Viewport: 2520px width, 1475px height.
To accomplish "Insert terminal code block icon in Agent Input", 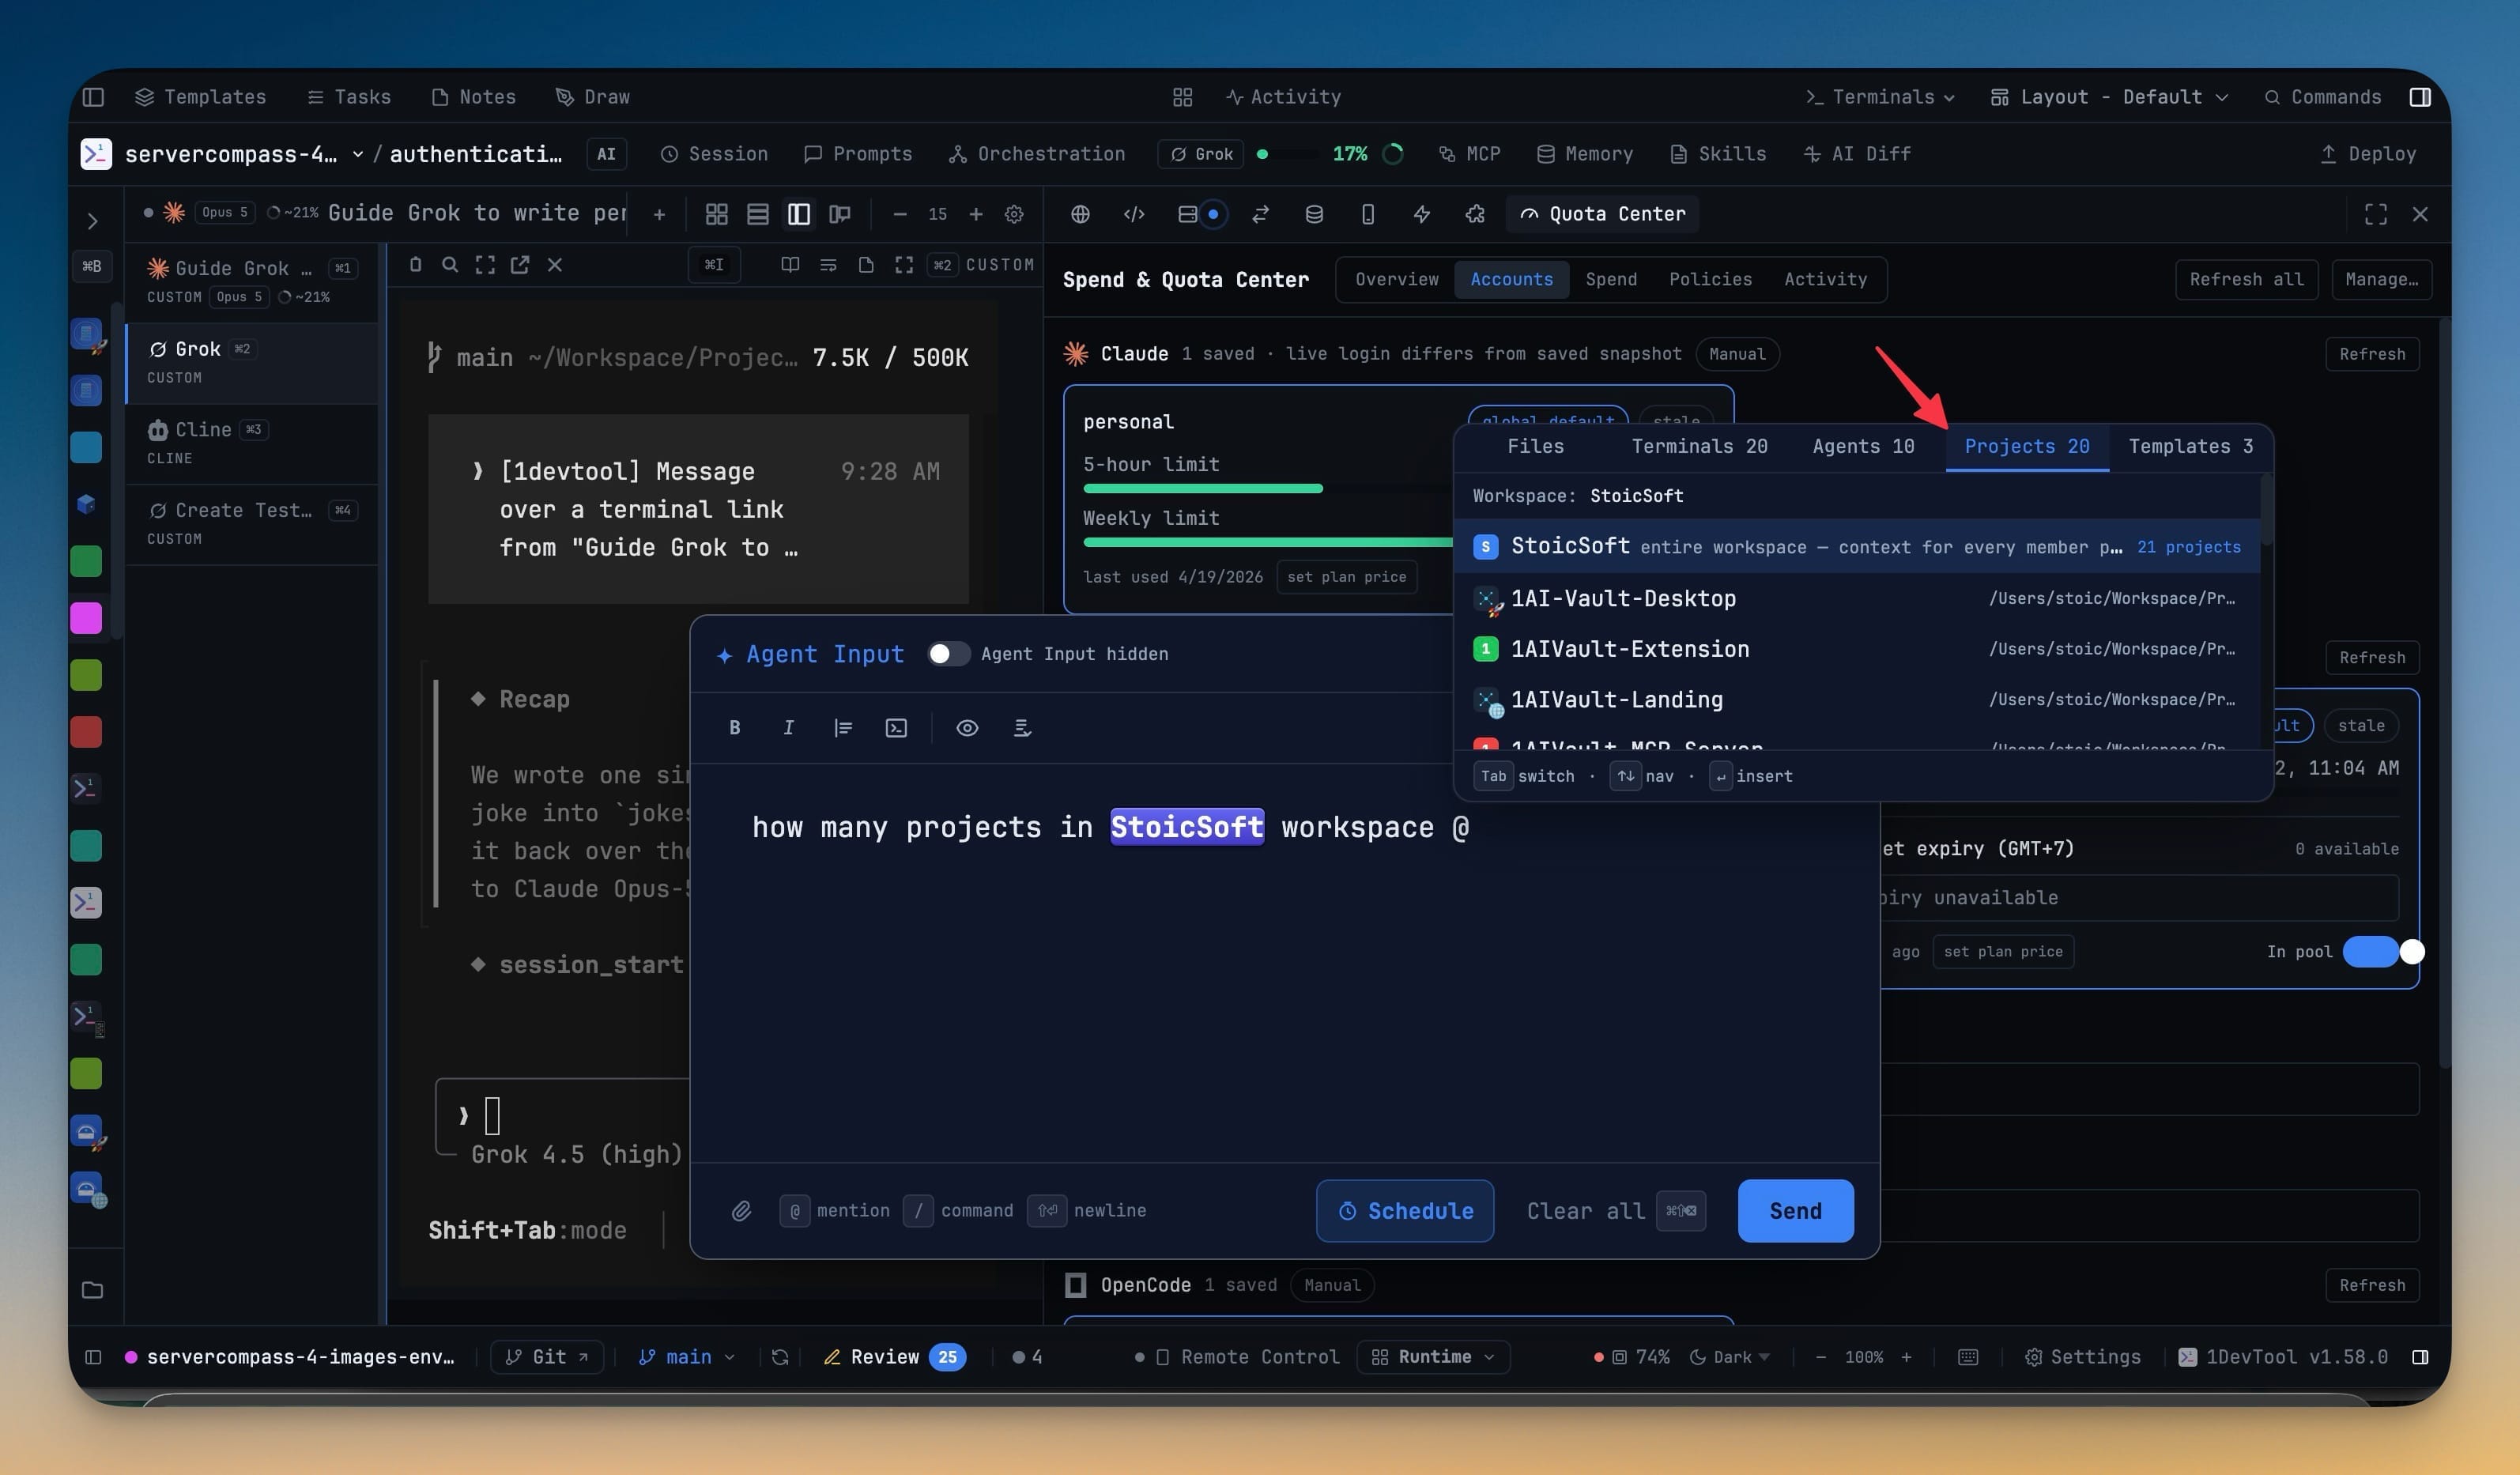I will (x=896, y=728).
